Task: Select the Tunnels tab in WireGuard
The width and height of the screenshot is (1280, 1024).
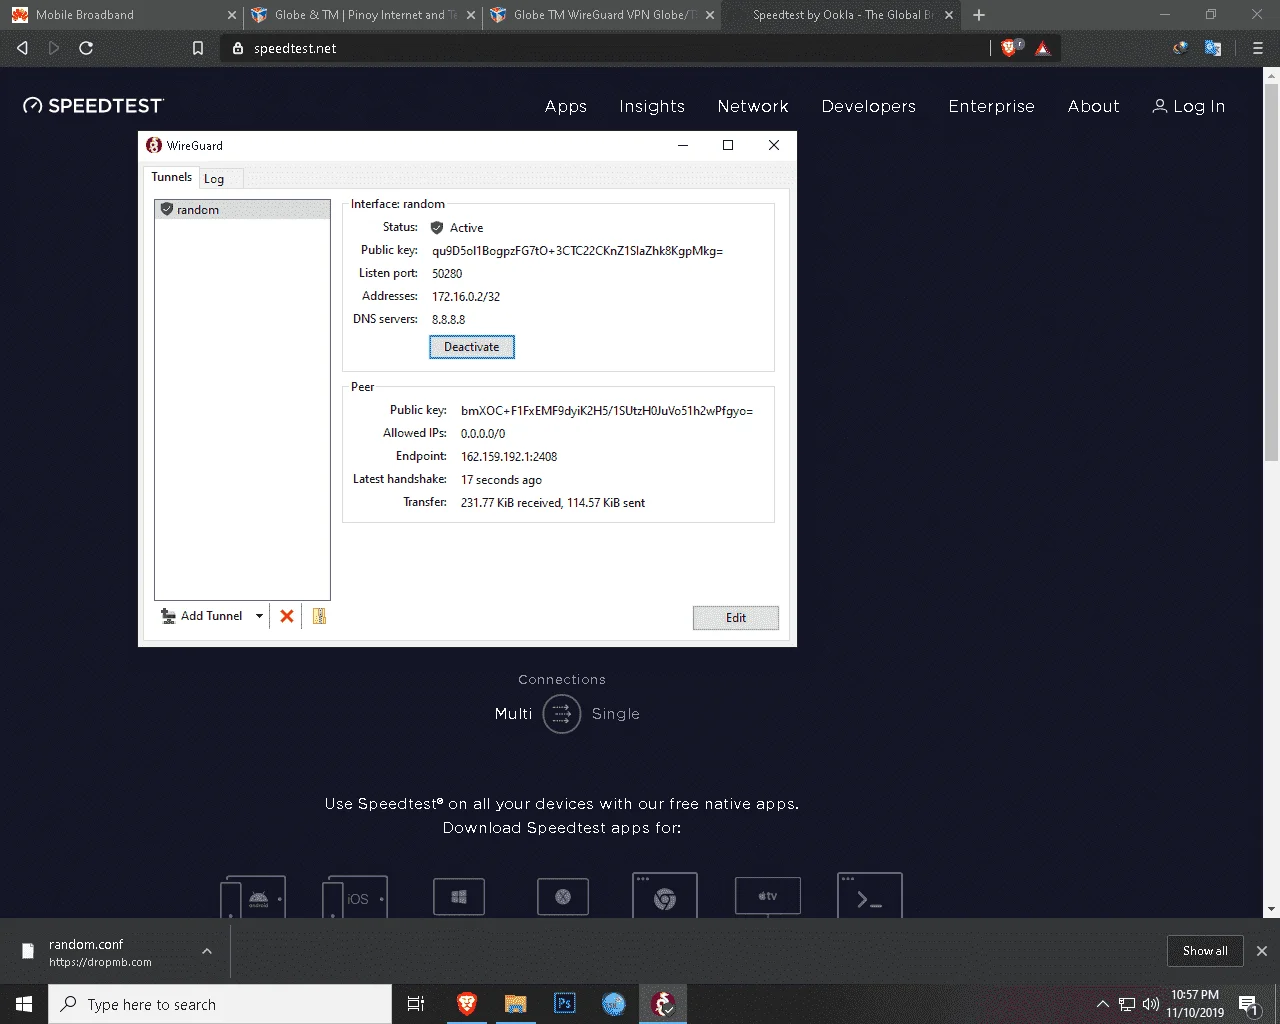Action: (x=172, y=177)
